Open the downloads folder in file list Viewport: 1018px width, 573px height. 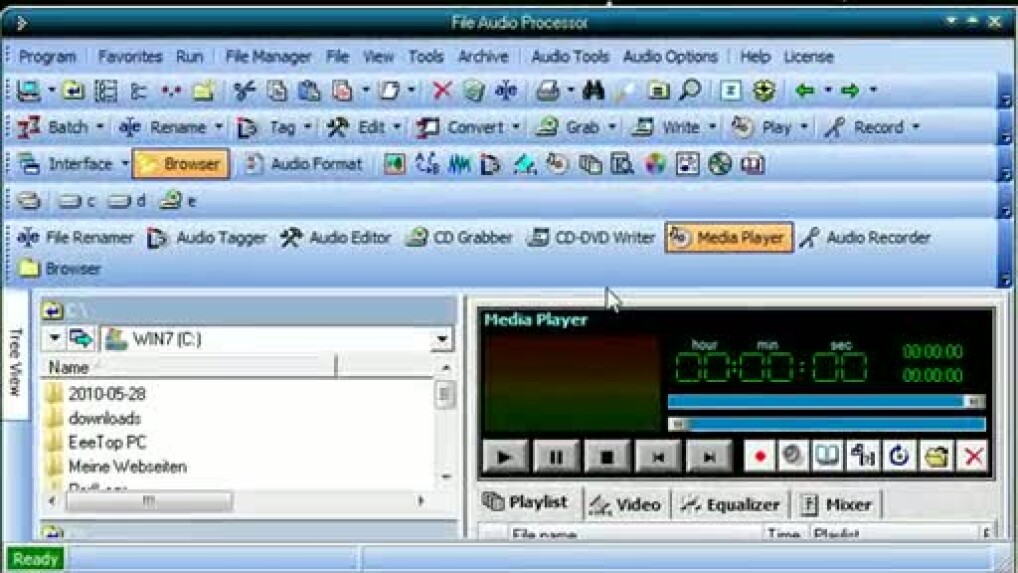coord(104,418)
